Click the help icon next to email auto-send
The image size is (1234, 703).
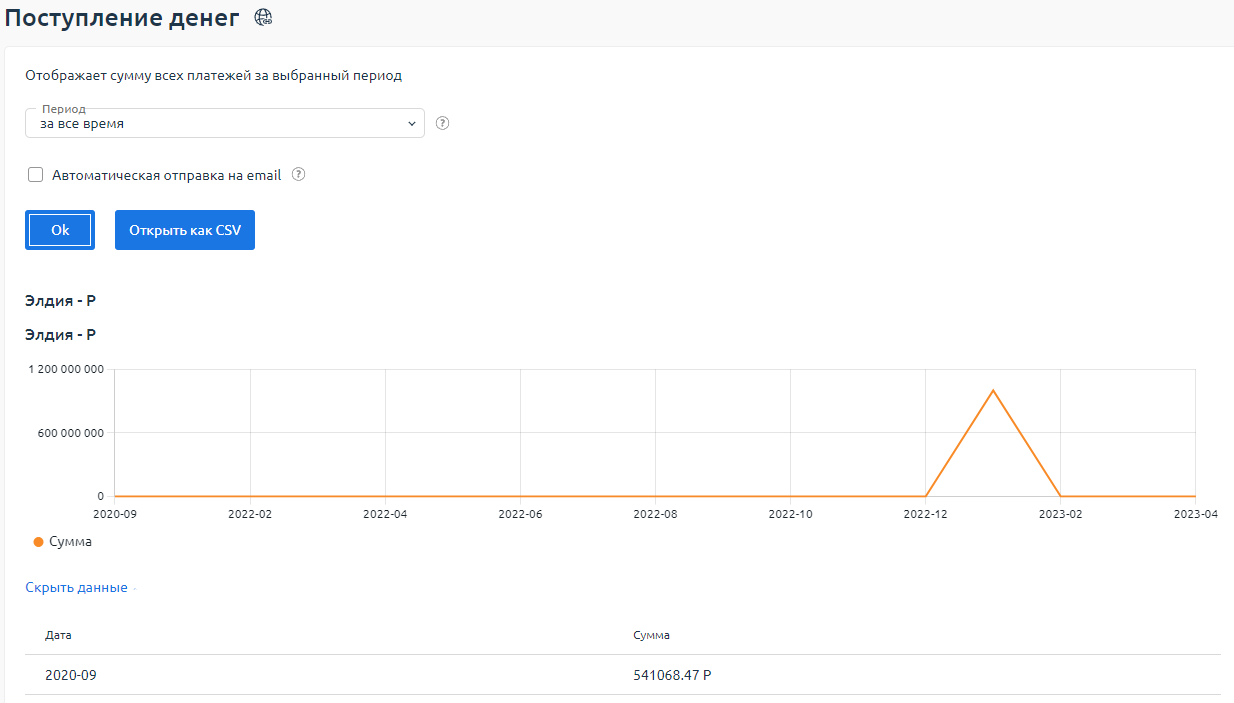(x=297, y=174)
